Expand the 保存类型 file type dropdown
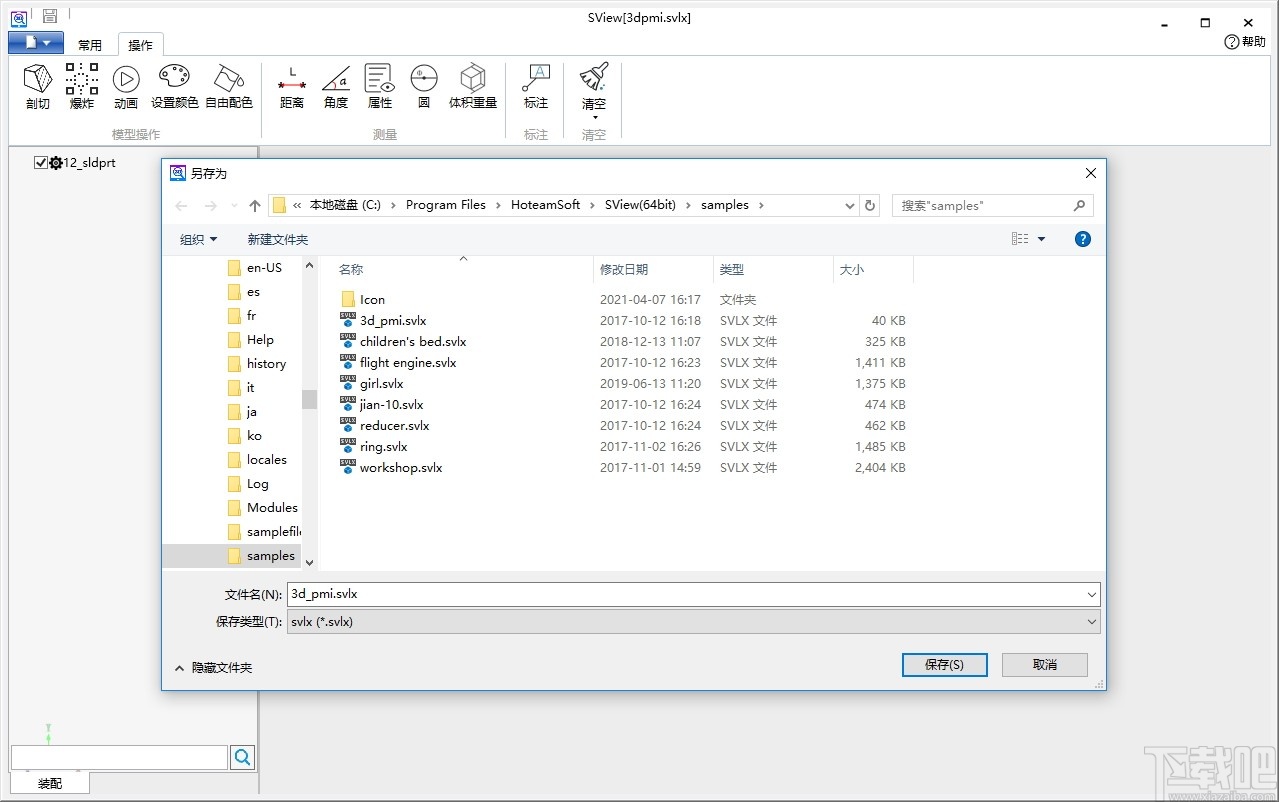Screen dimensions: 1279x802 (x=693, y=622)
